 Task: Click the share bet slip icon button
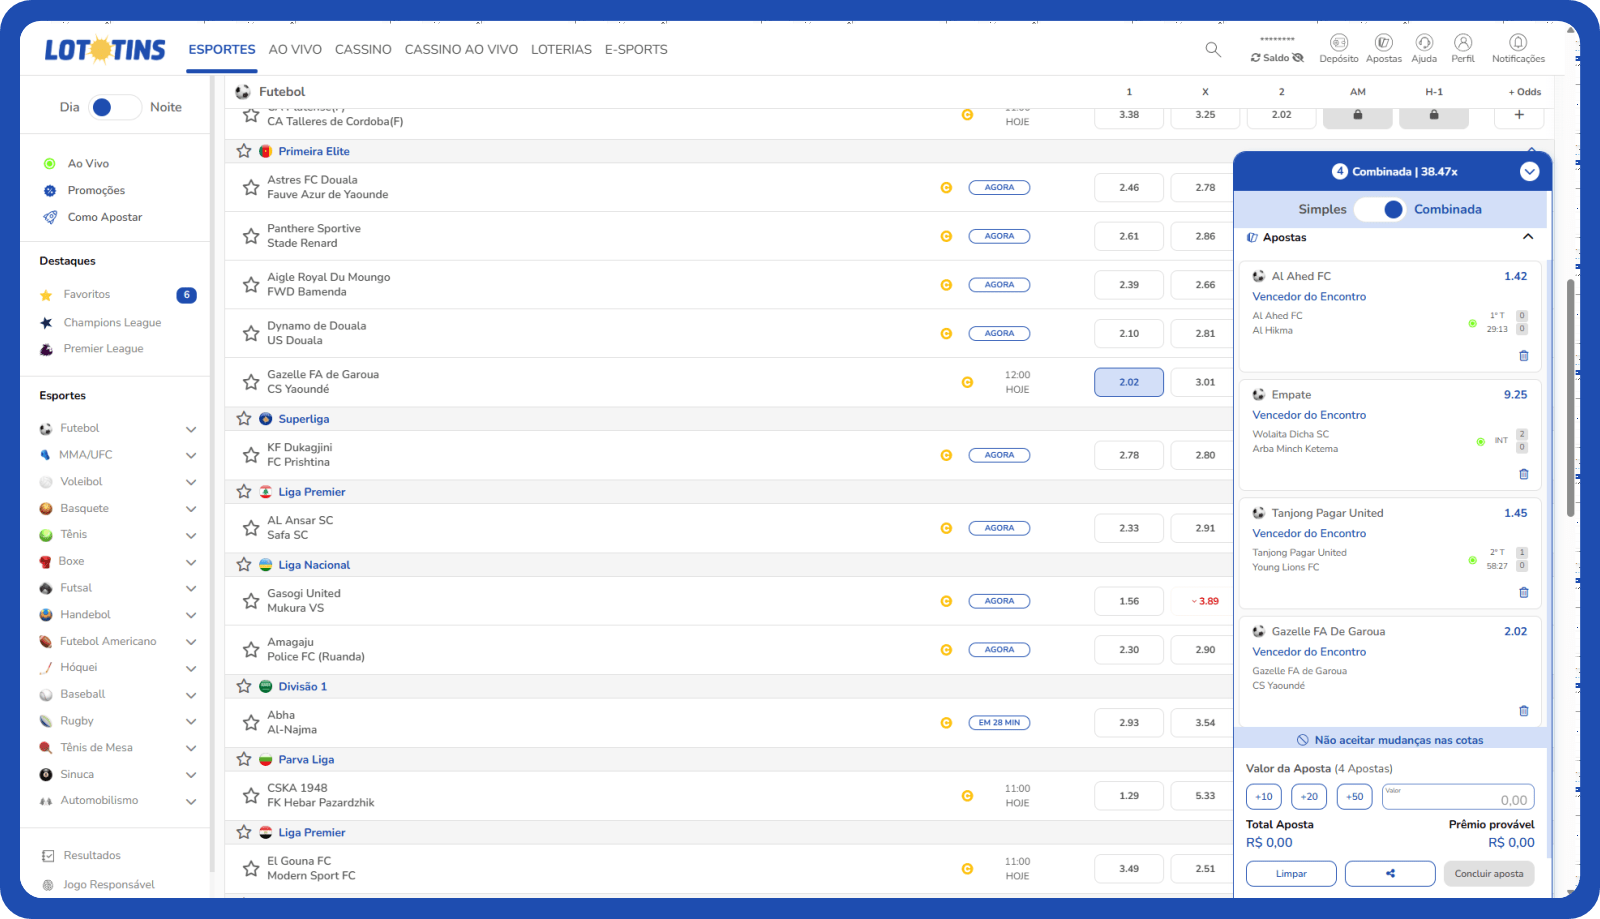click(1390, 874)
